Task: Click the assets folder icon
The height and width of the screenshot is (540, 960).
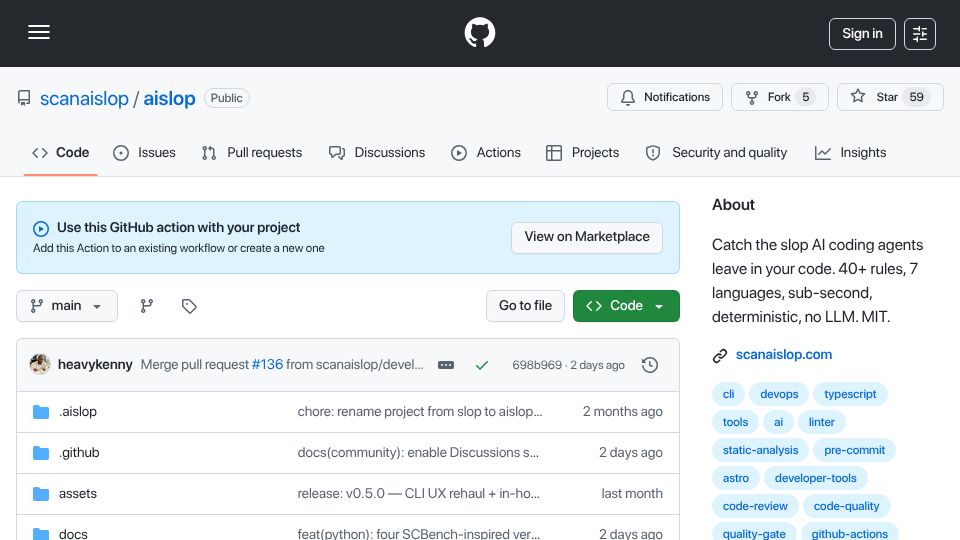Action: pyautogui.click(x=41, y=494)
